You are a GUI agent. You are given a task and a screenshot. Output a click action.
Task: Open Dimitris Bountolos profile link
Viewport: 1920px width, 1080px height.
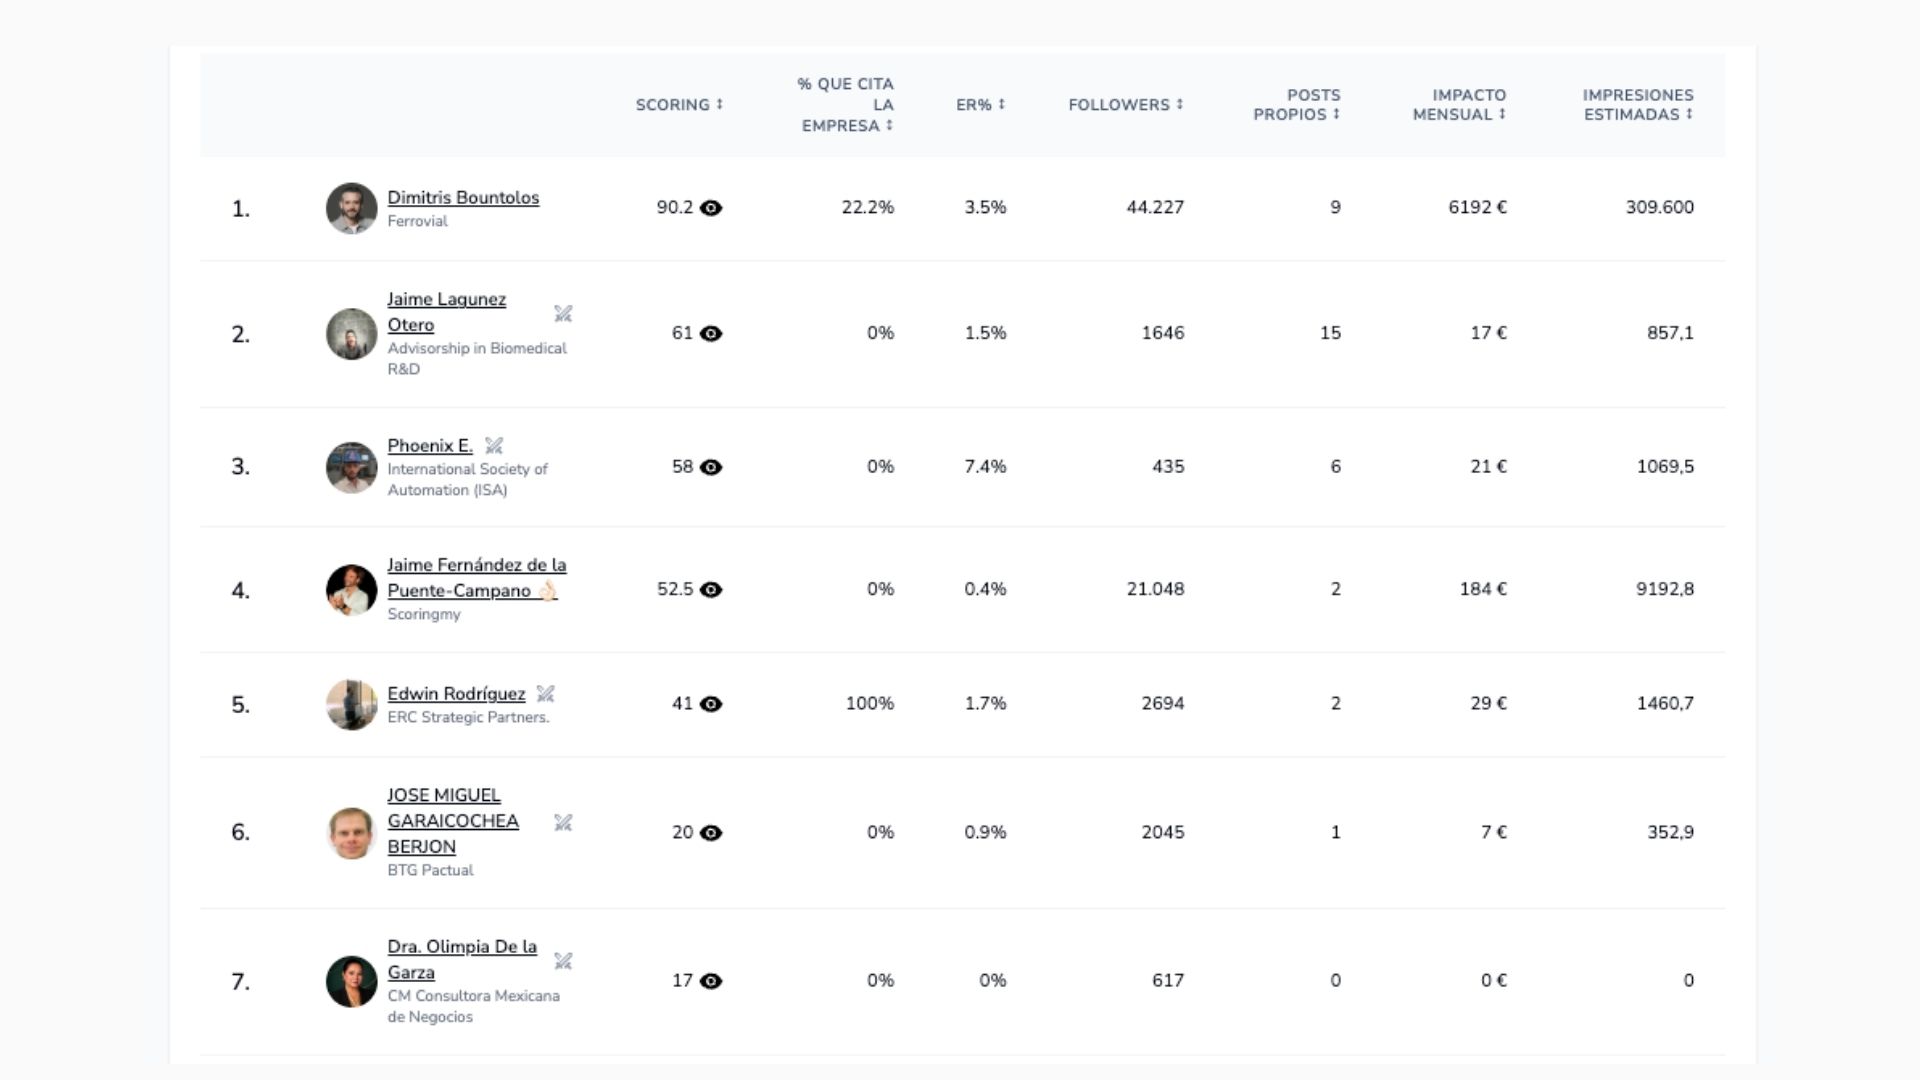pyautogui.click(x=463, y=198)
